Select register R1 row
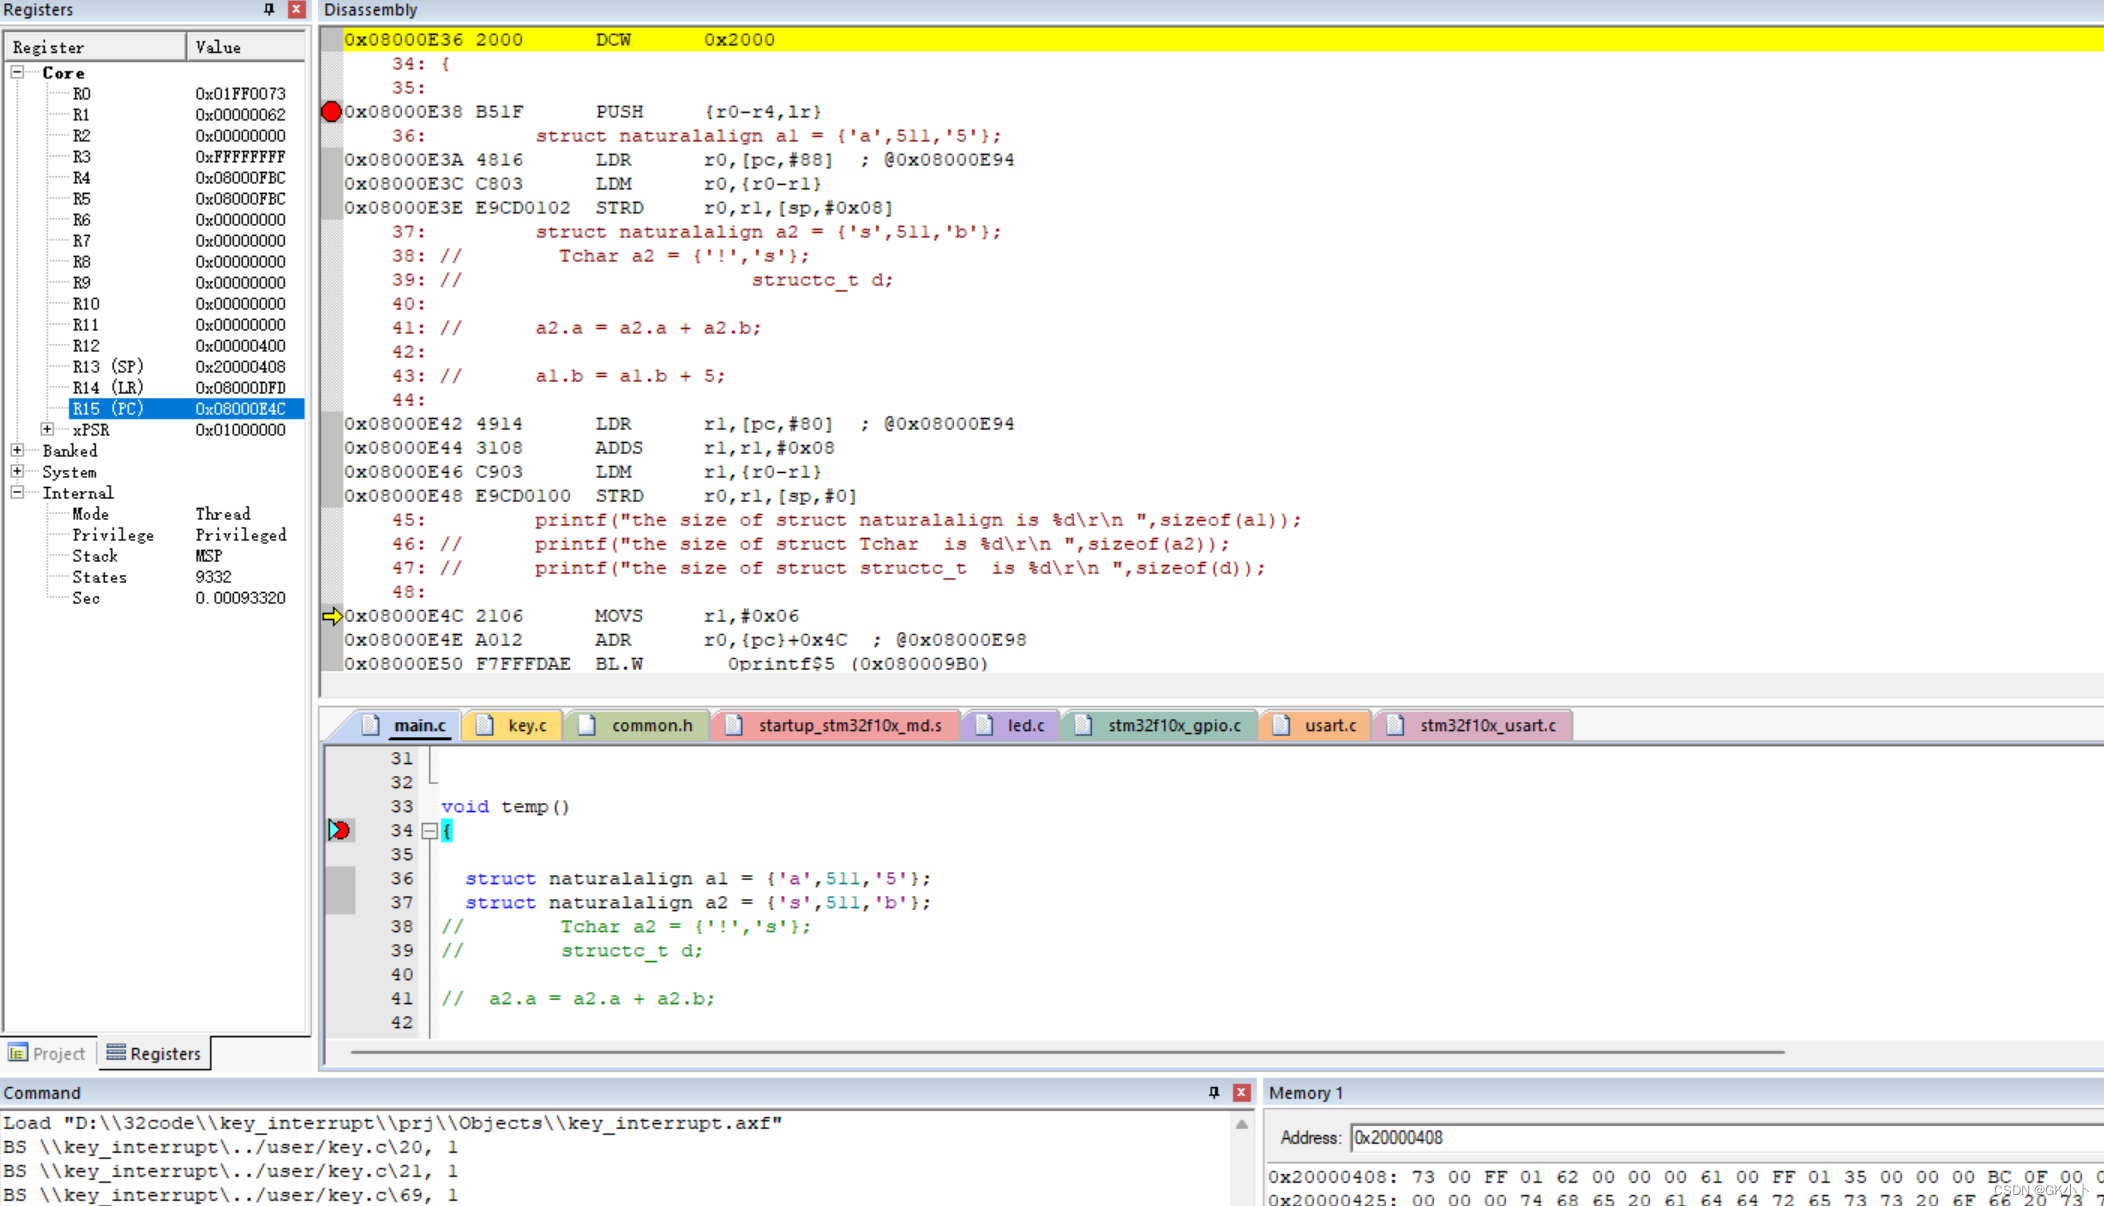This screenshot has height=1206, width=2104. pyautogui.click(x=154, y=114)
